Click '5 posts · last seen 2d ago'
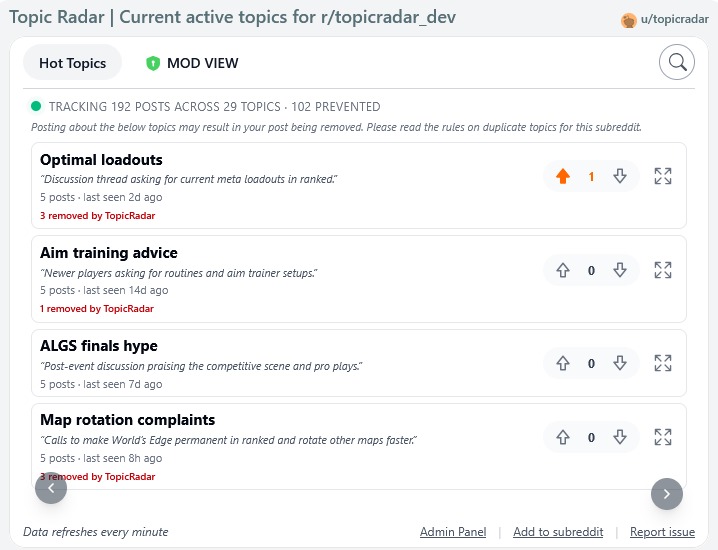Image resolution: width=718 pixels, height=550 pixels. (101, 197)
